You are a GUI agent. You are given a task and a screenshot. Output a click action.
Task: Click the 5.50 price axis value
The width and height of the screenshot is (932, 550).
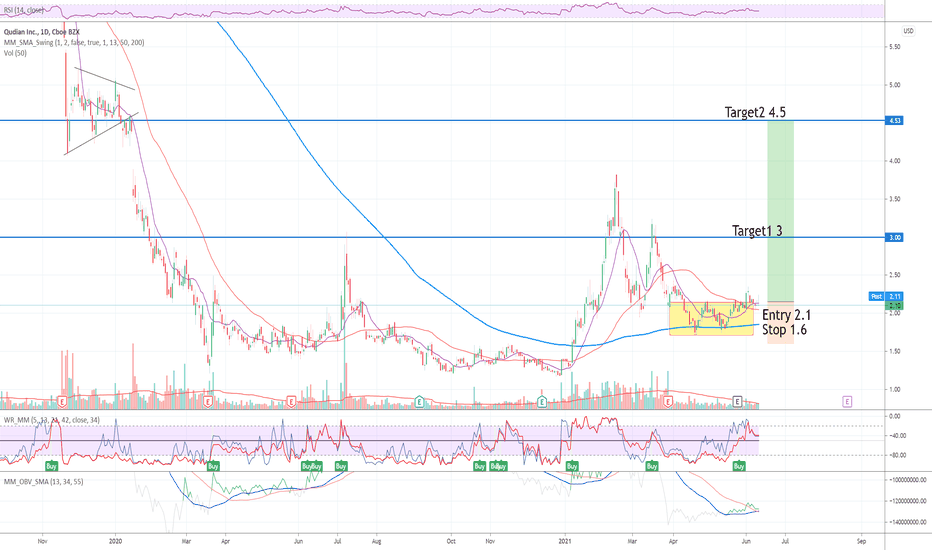(894, 46)
